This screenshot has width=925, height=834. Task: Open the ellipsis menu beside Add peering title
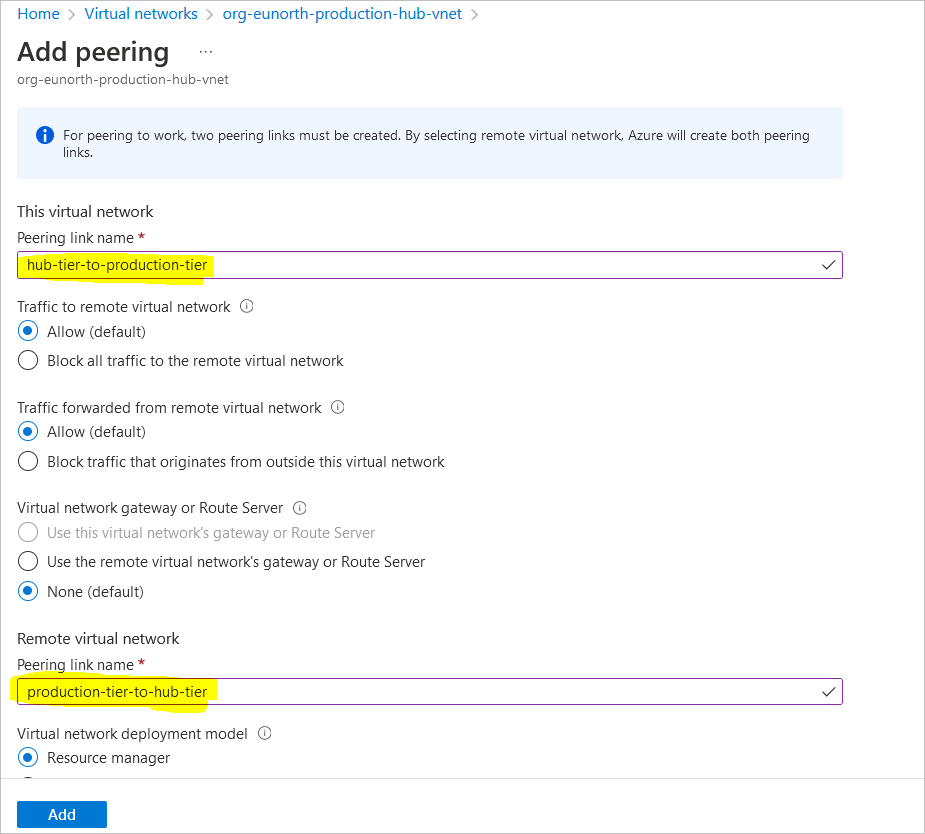pyautogui.click(x=205, y=52)
